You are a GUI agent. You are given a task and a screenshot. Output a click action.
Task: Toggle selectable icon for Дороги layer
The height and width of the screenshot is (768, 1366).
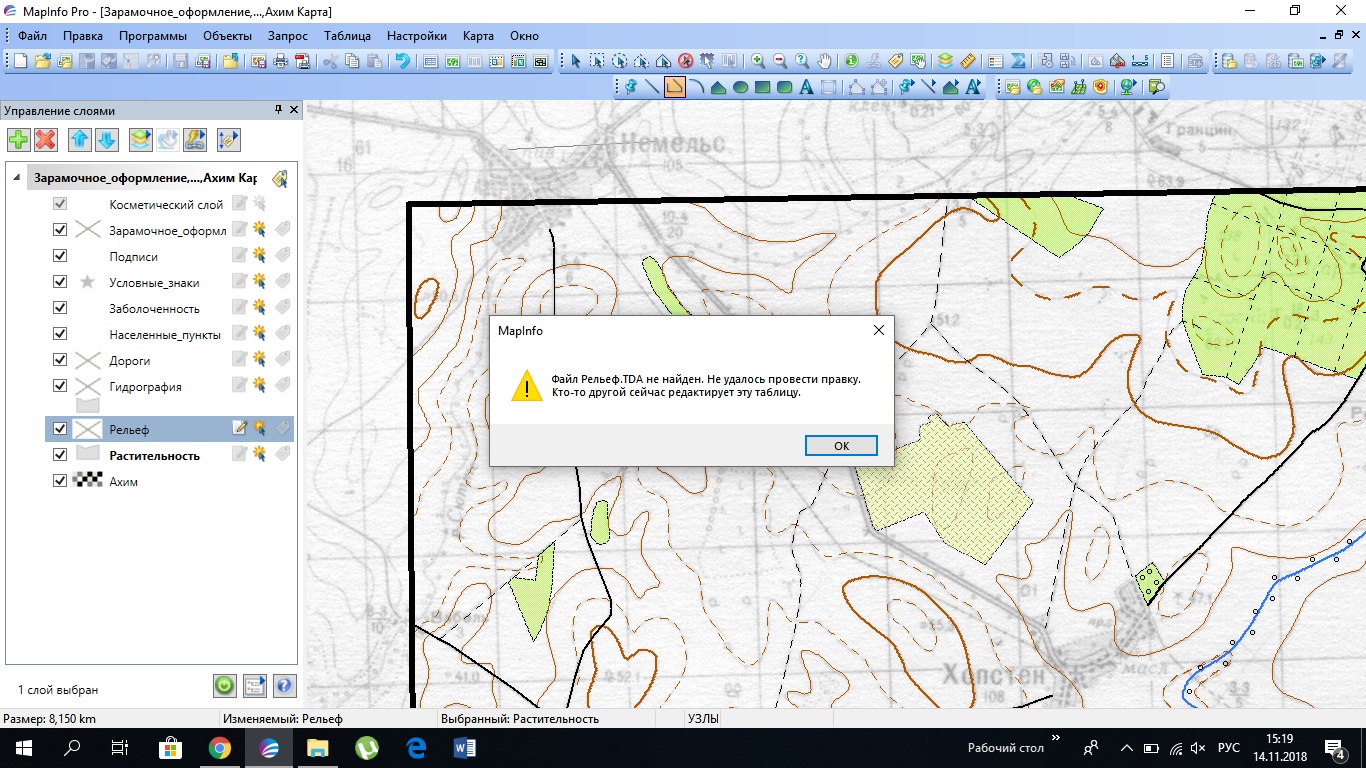pos(260,359)
